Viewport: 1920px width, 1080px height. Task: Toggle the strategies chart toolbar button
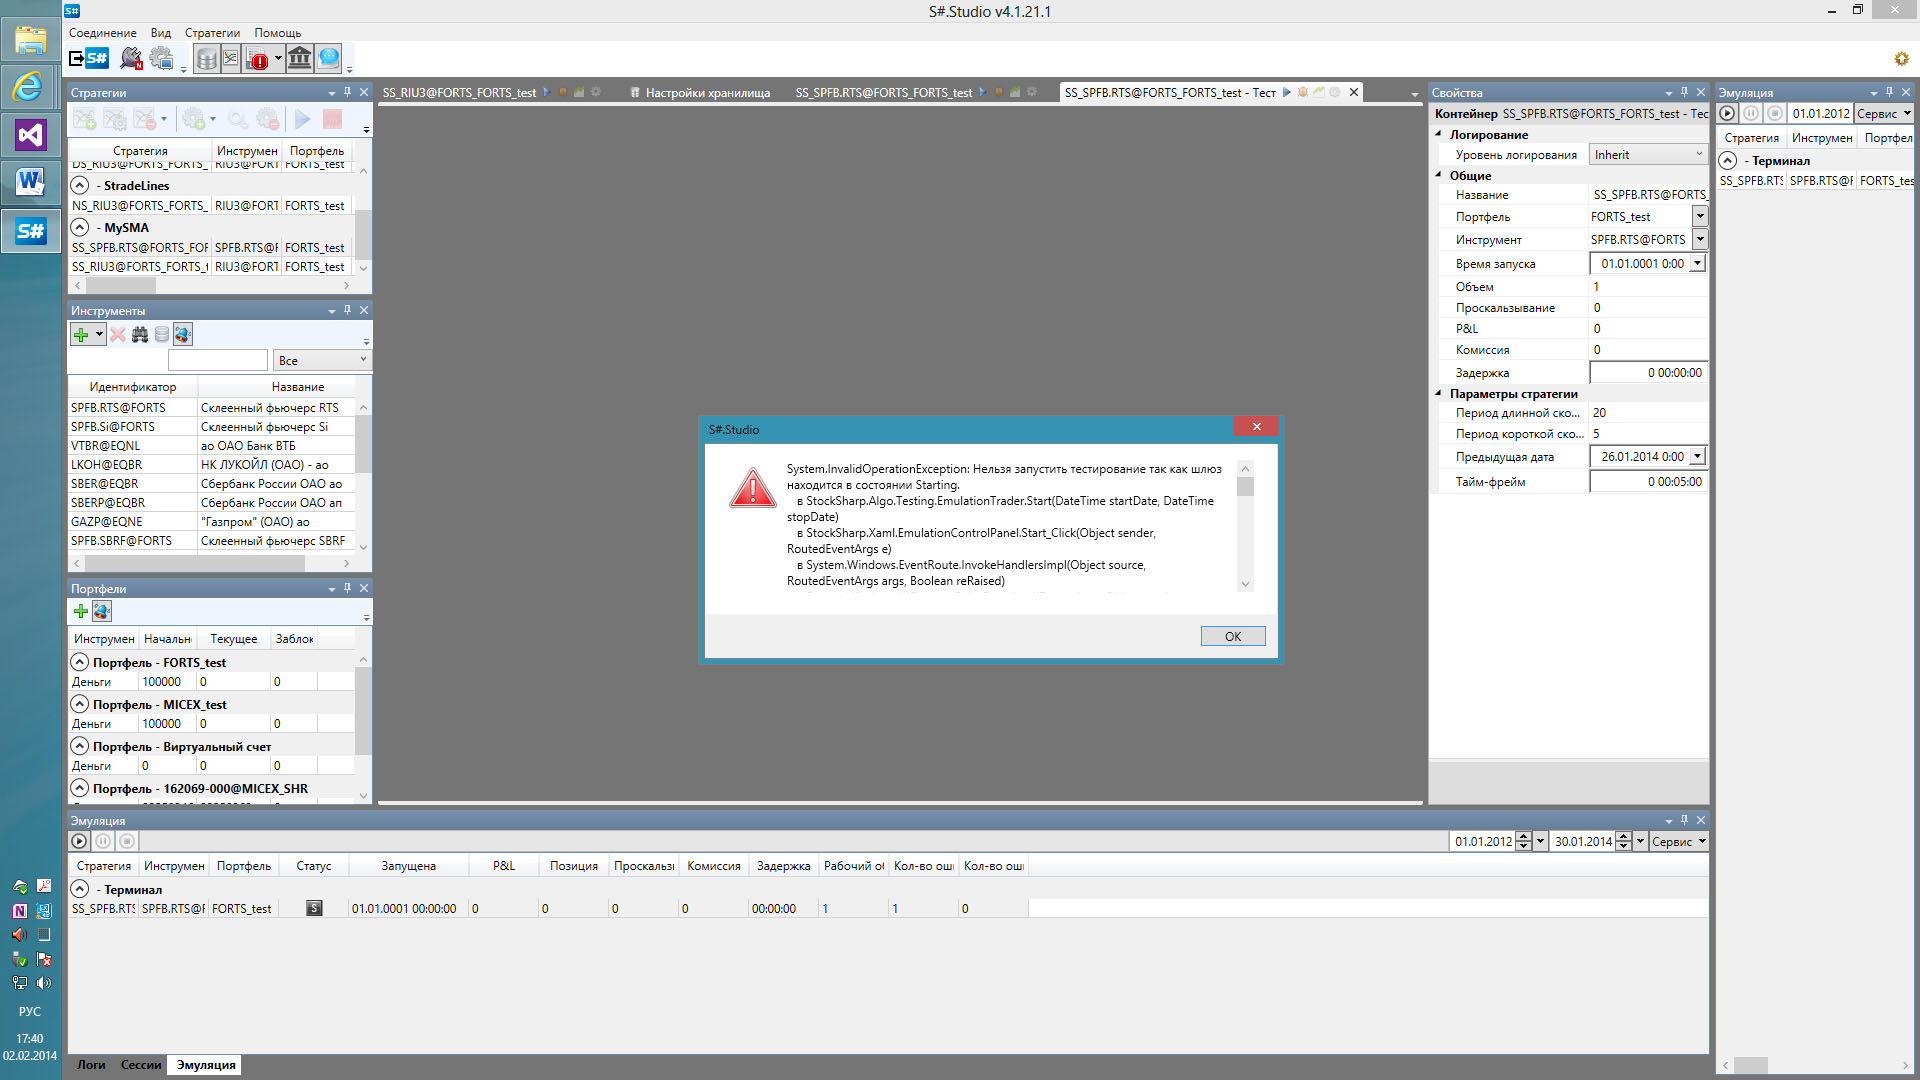pos(231,59)
